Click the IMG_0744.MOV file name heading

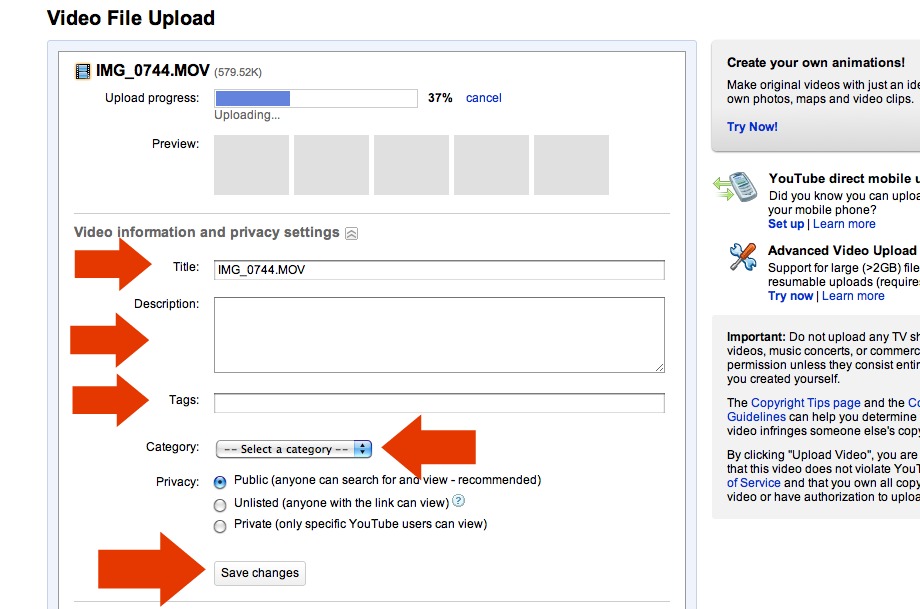tap(153, 70)
